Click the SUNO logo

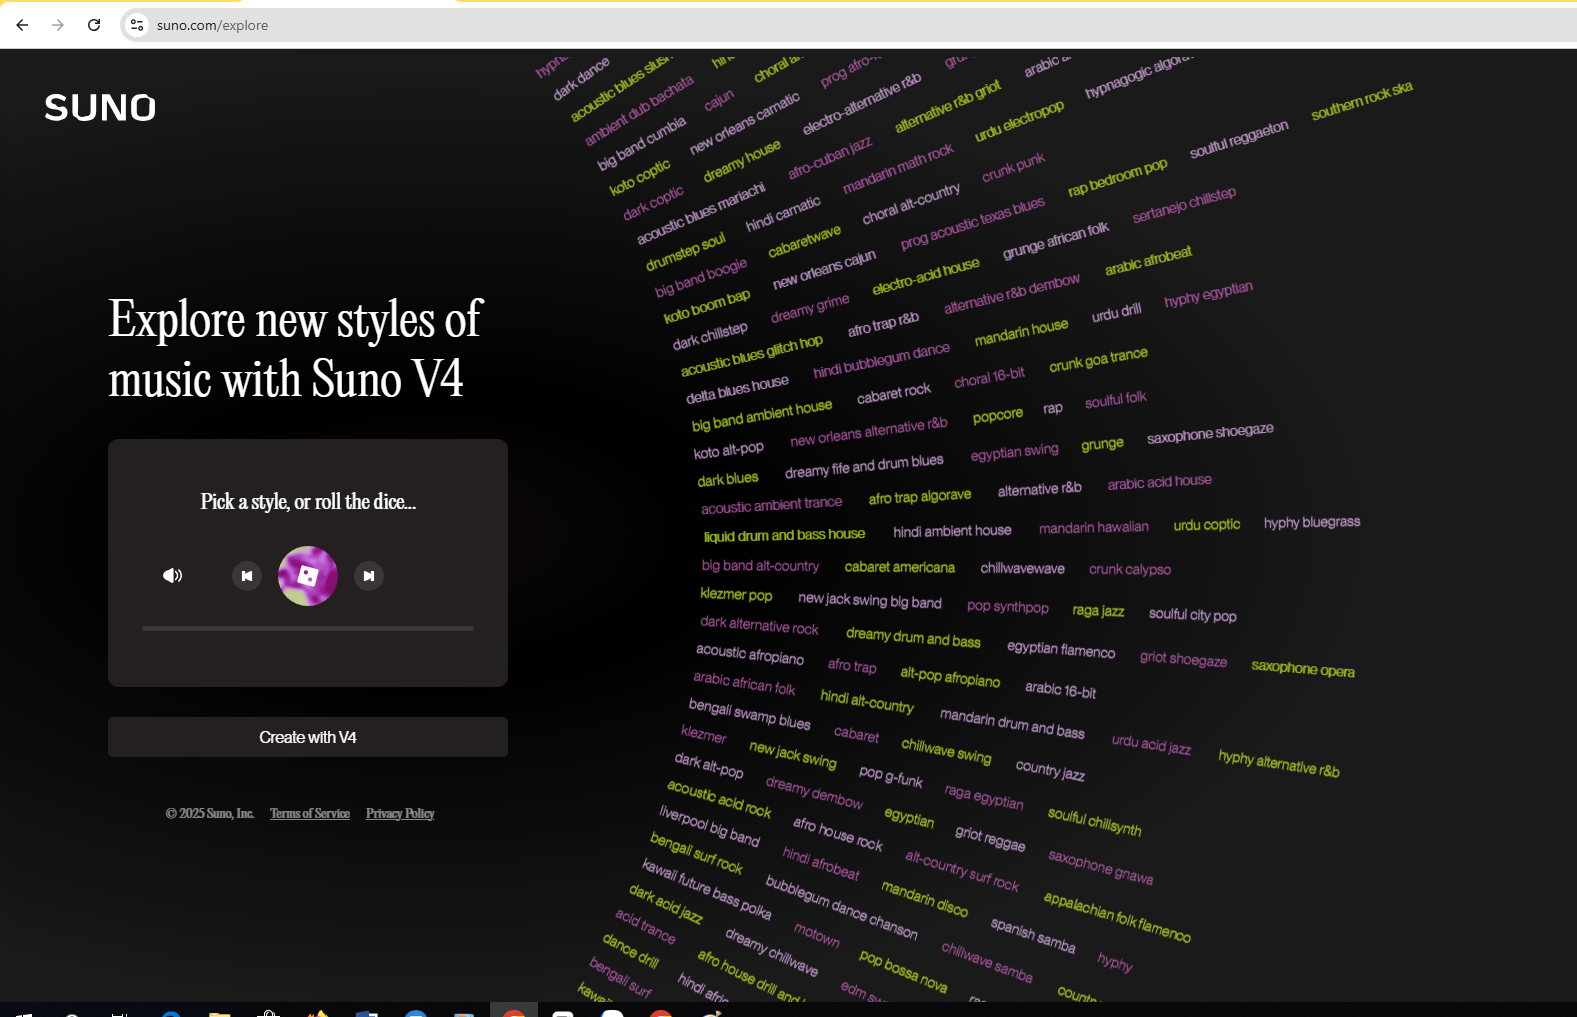coord(100,108)
